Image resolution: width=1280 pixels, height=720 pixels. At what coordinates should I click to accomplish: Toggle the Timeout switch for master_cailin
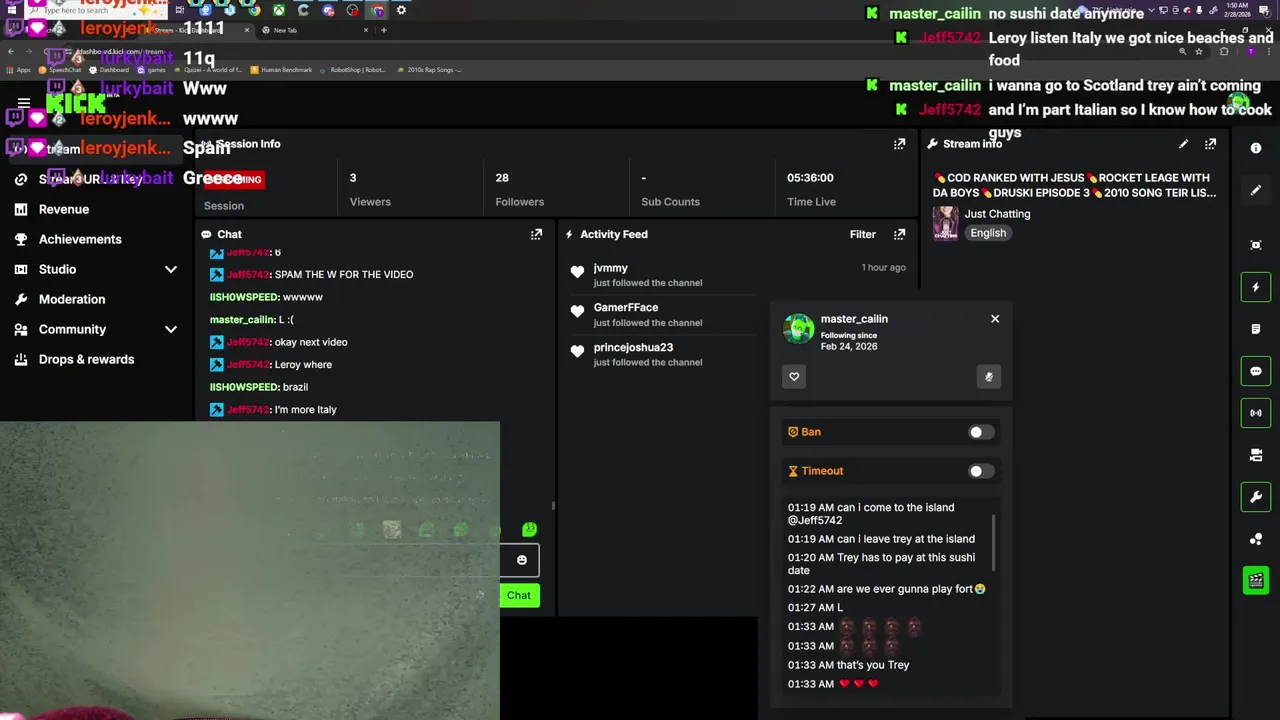[981, 471]
